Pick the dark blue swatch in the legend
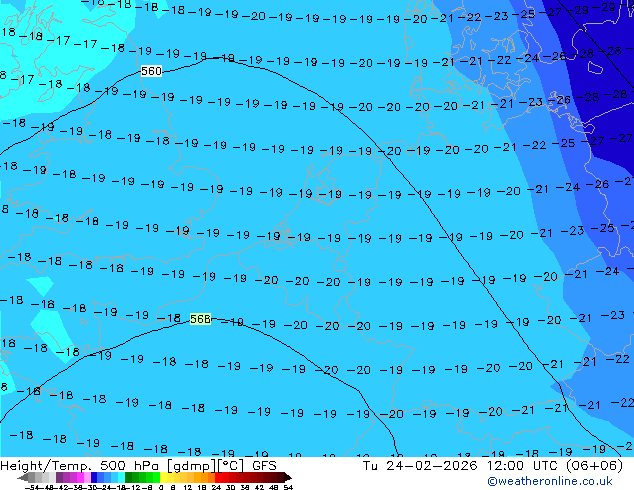 coord(94,477)
